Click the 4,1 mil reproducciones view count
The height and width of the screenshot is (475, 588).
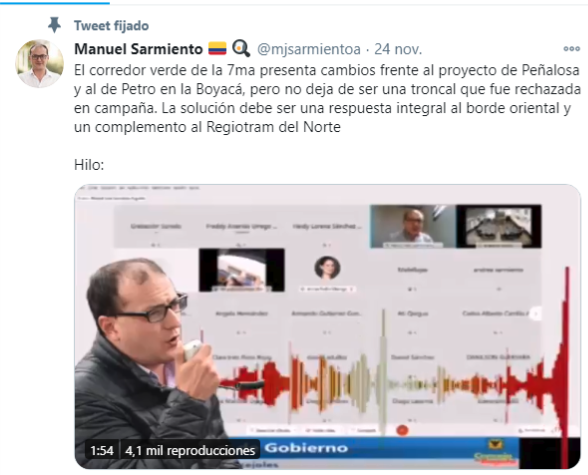[190, 450]
